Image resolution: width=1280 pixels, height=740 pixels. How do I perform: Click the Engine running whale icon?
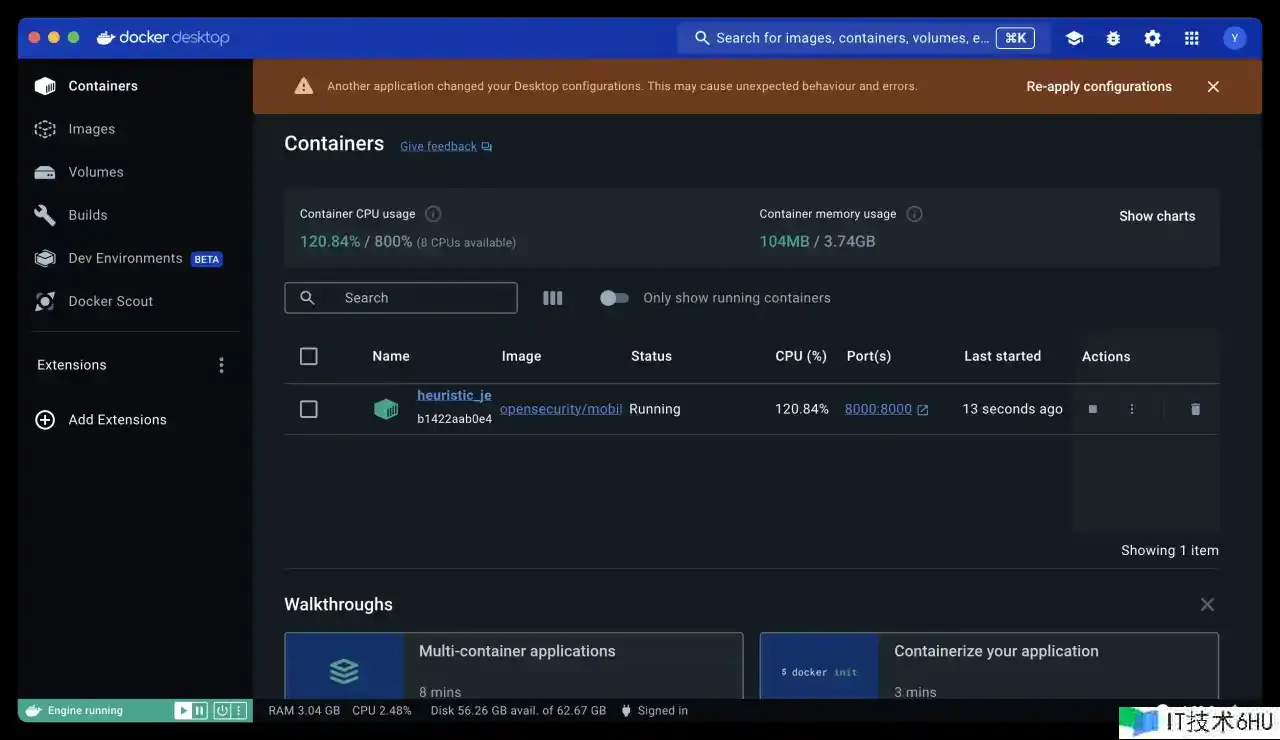click(x=34, y=711)
